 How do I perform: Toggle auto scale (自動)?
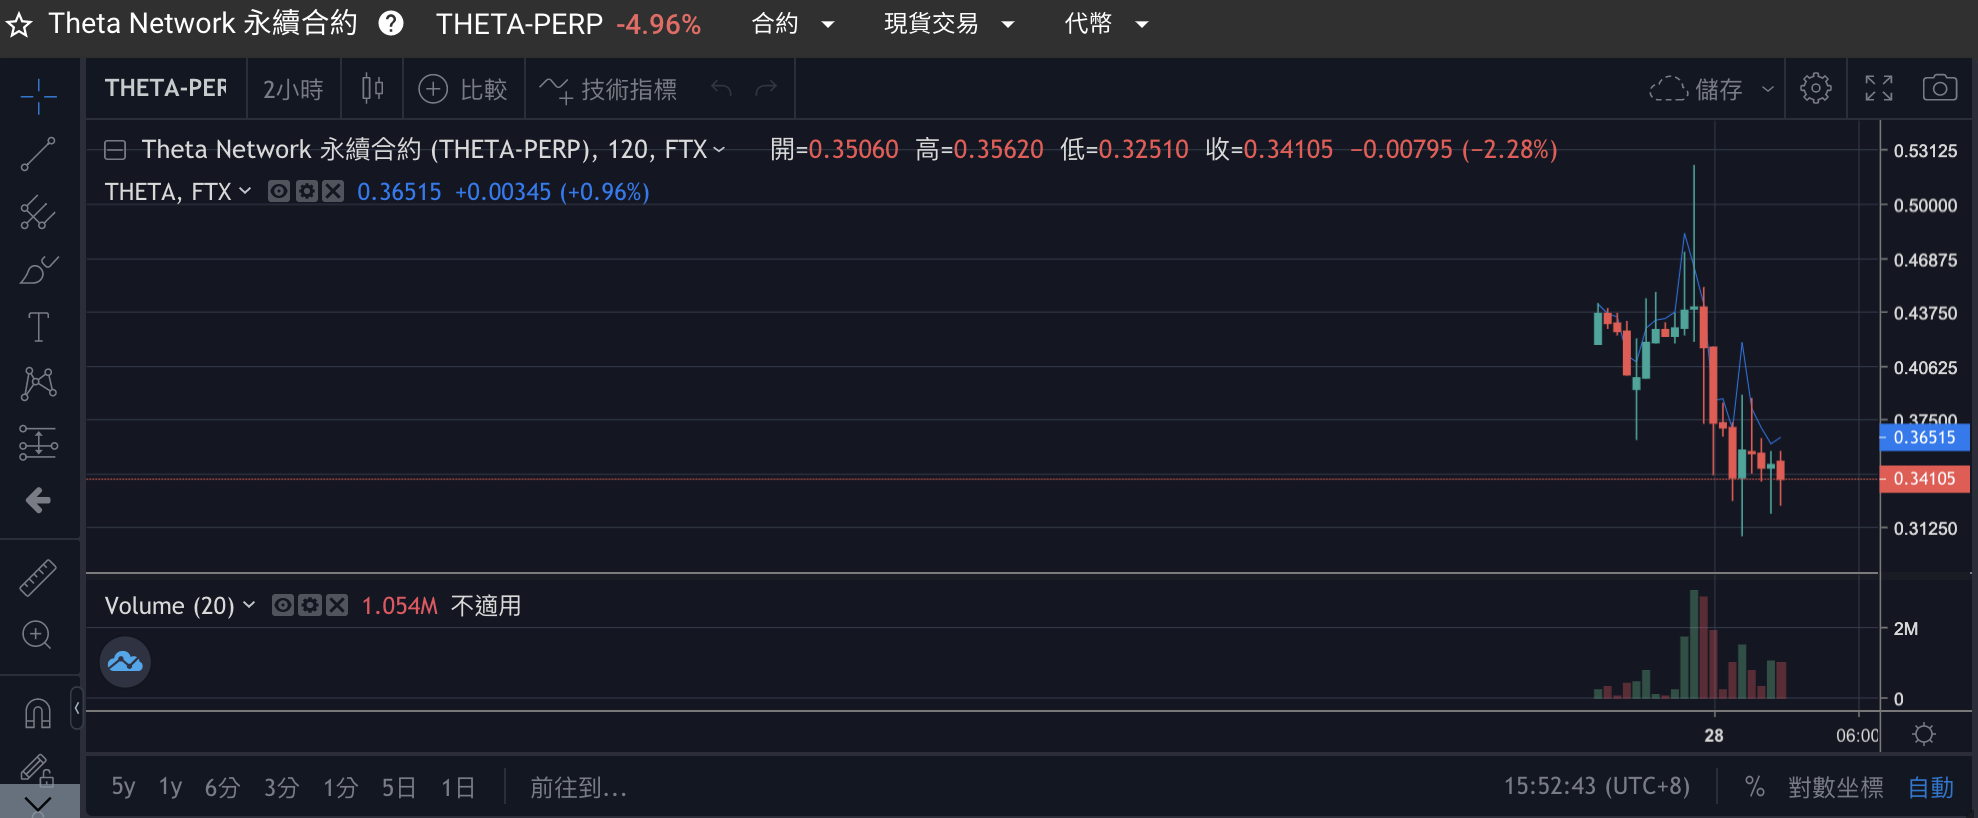point(1930,788)
